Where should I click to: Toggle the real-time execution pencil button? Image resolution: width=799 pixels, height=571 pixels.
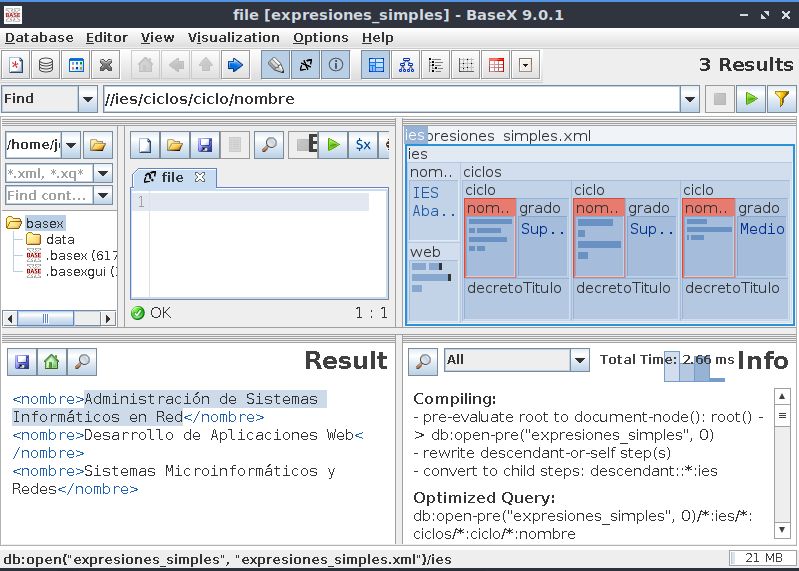tap(275, 66)
